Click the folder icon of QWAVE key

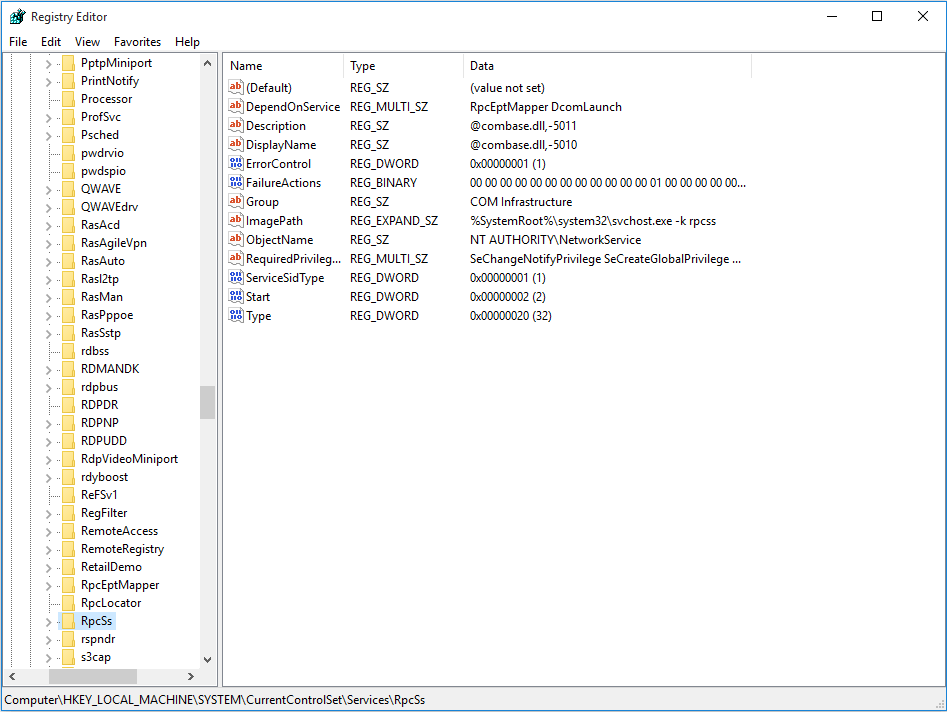[69, 188]
